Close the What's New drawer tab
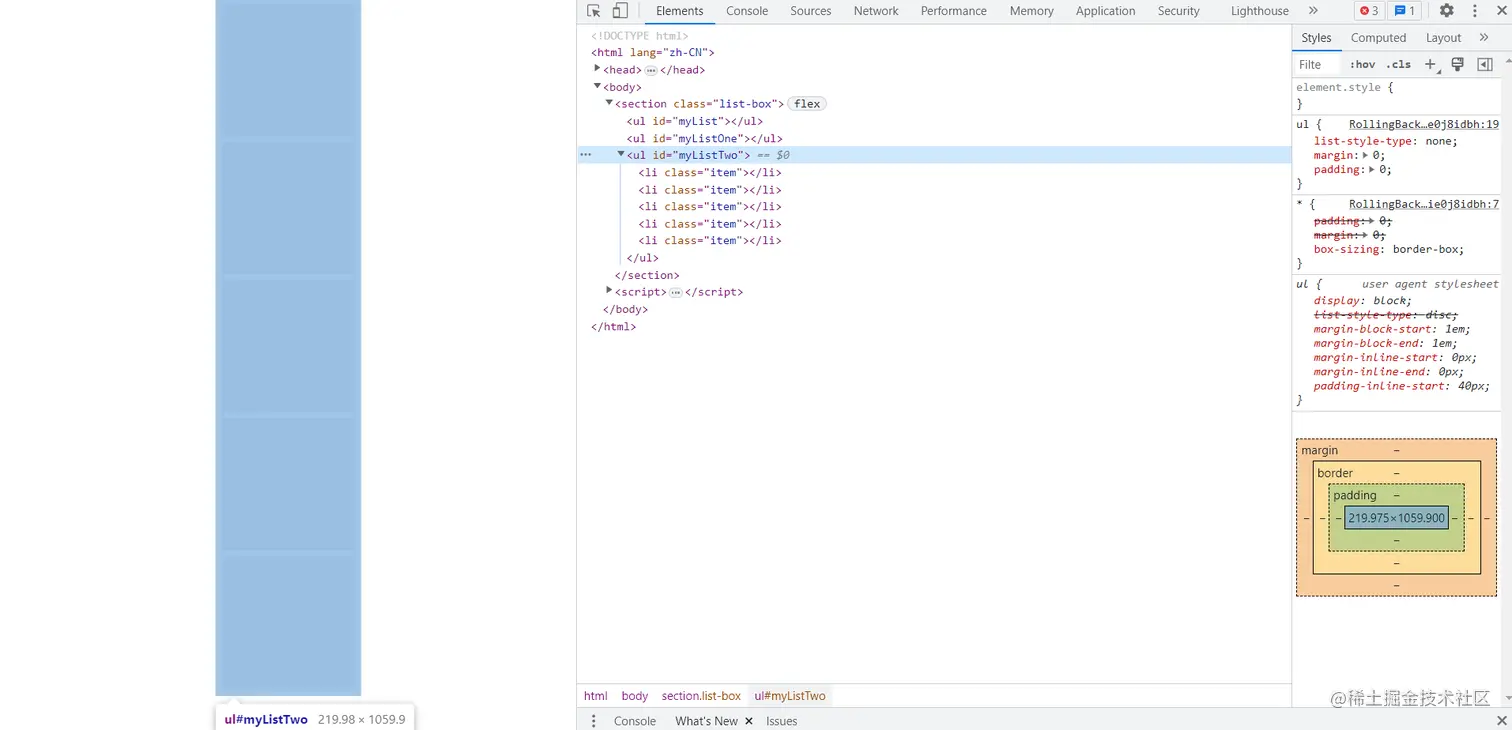The width and height of the screenshot is (1512, 730). click(x=749, y=721)
